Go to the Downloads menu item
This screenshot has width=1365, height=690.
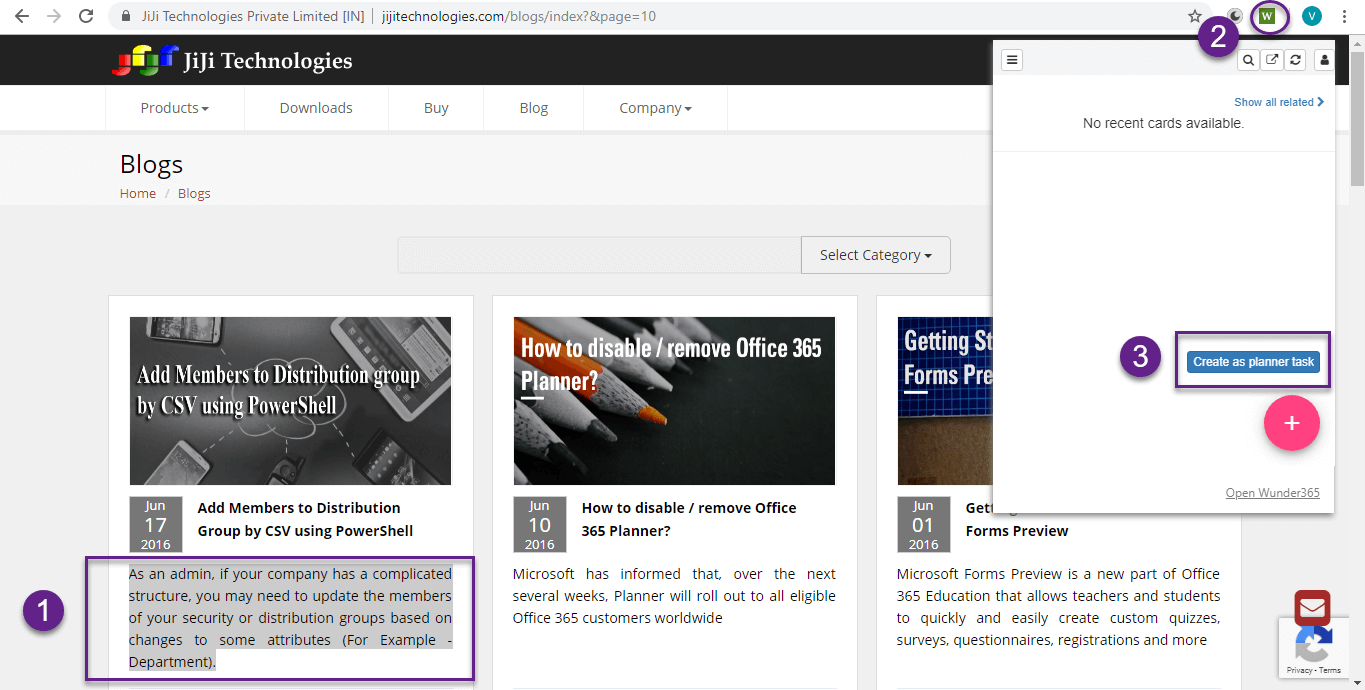(x=316, y=108)
